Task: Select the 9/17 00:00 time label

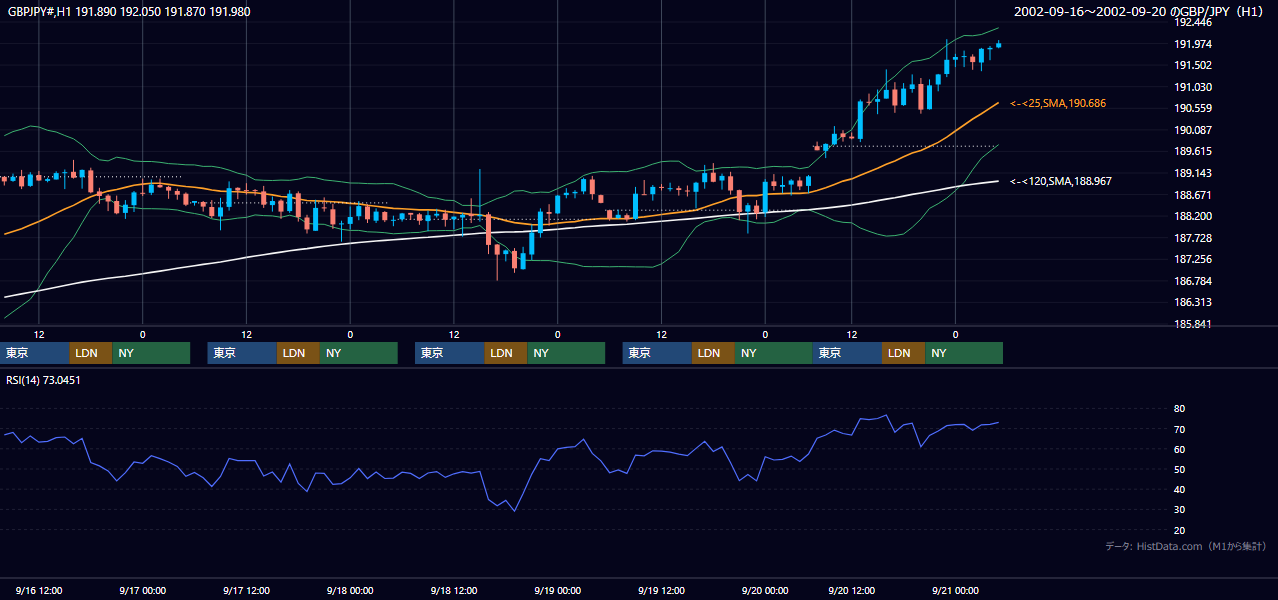Action: click(143, 591)
